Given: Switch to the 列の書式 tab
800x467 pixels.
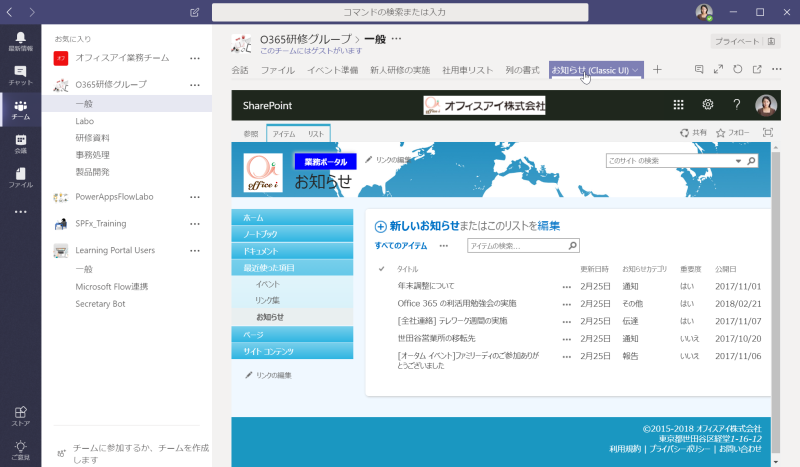Looking at the screenshot, I should [x=522, y=70].
